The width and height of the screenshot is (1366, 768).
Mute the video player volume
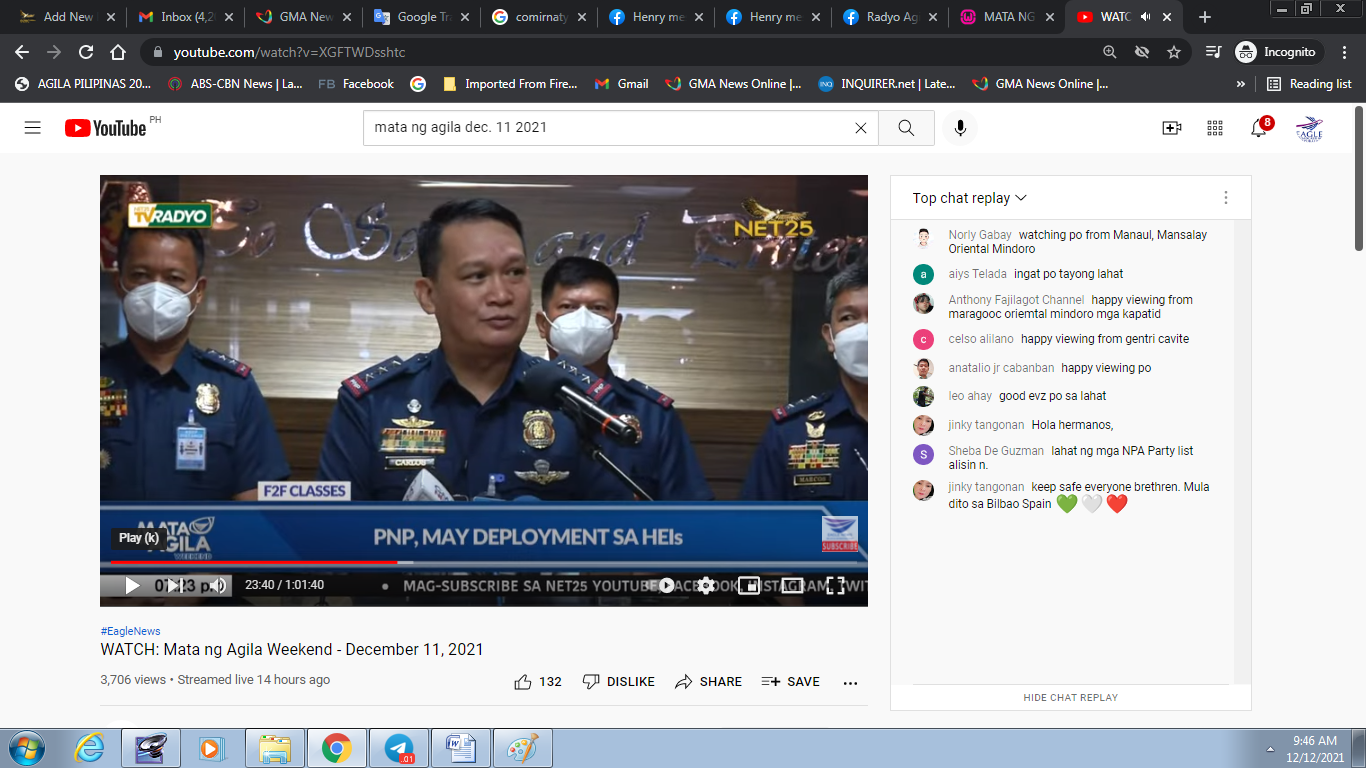click(218, 586)
